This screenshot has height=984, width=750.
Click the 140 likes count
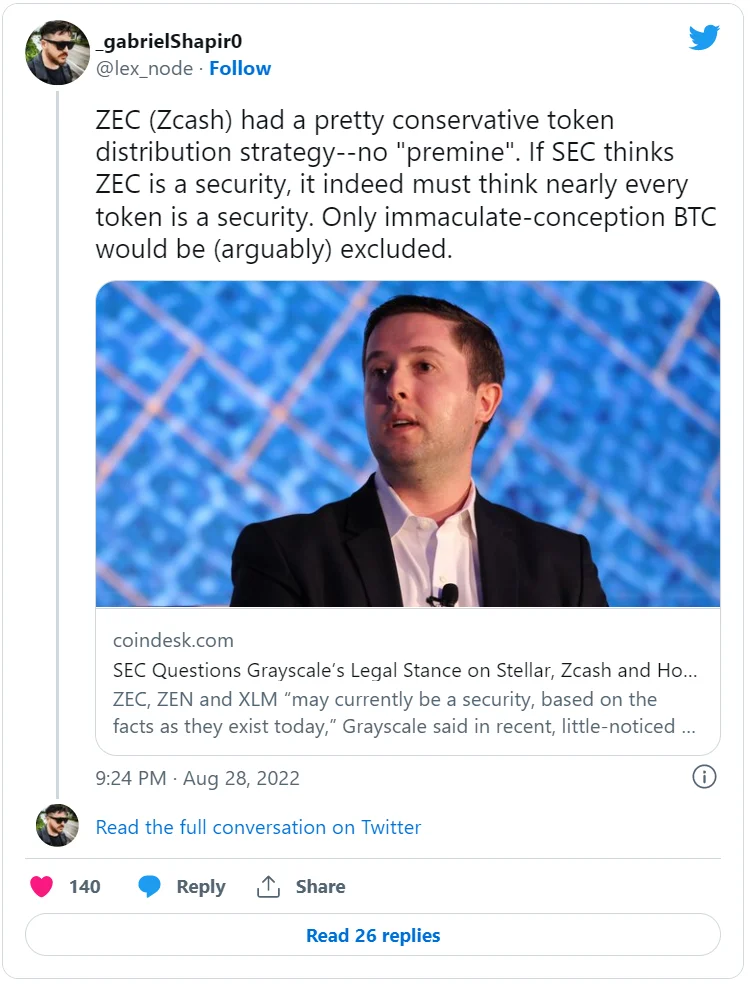[x=85, y=886]
